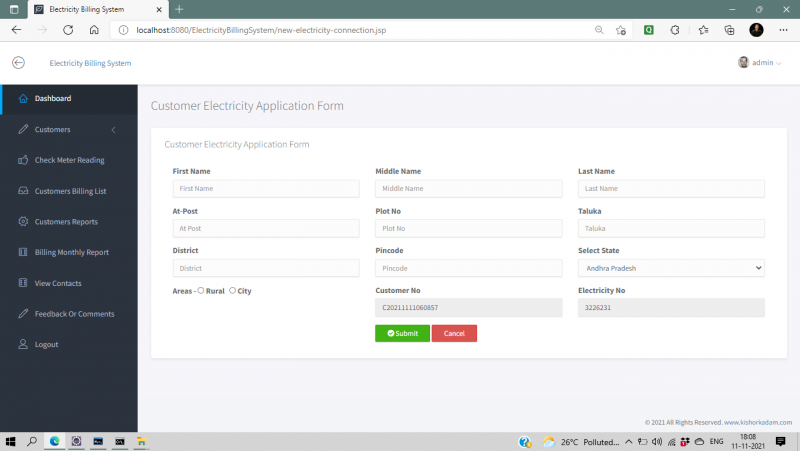The width and height of the screenshot is (800, 451).
Task: Open the Favorites list icon
Action: pyautogui.click(x=703, y=30)
